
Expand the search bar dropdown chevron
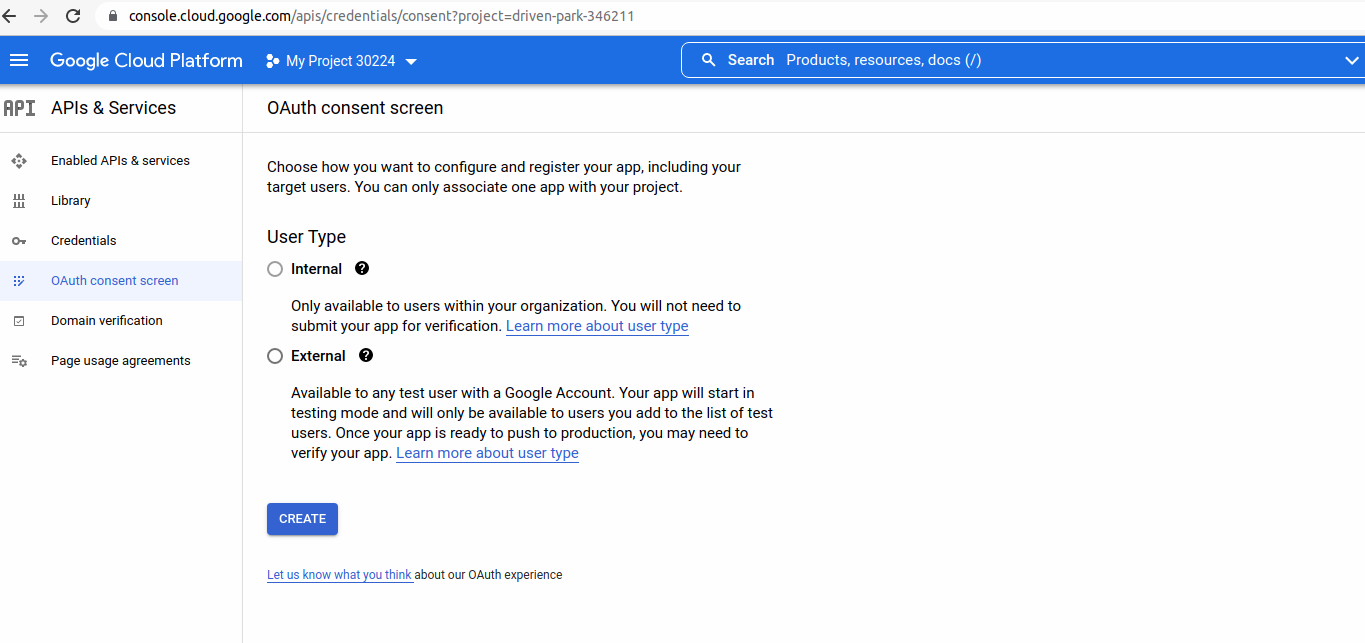pos(1351,61)
